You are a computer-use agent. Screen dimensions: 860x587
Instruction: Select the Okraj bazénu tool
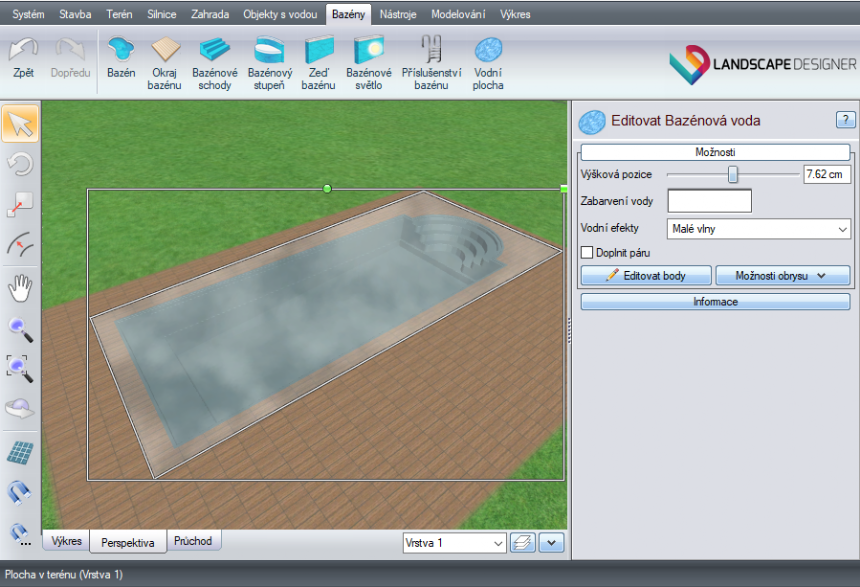165,63
